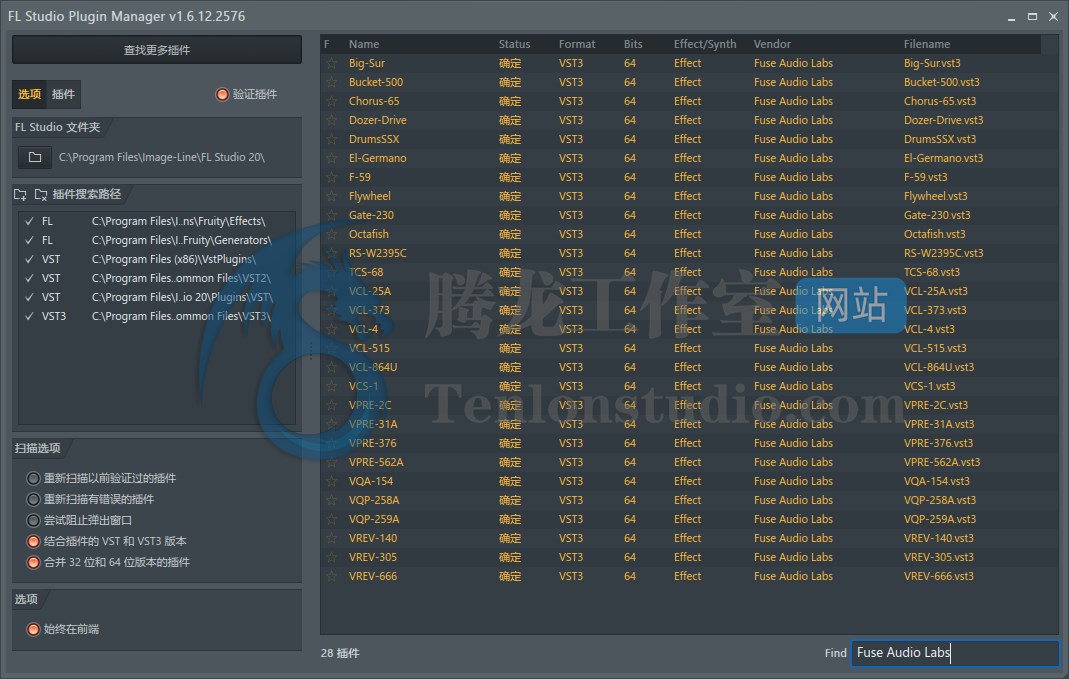
Task: Select the FL Studio folder path text
Action: coord(162,157)
